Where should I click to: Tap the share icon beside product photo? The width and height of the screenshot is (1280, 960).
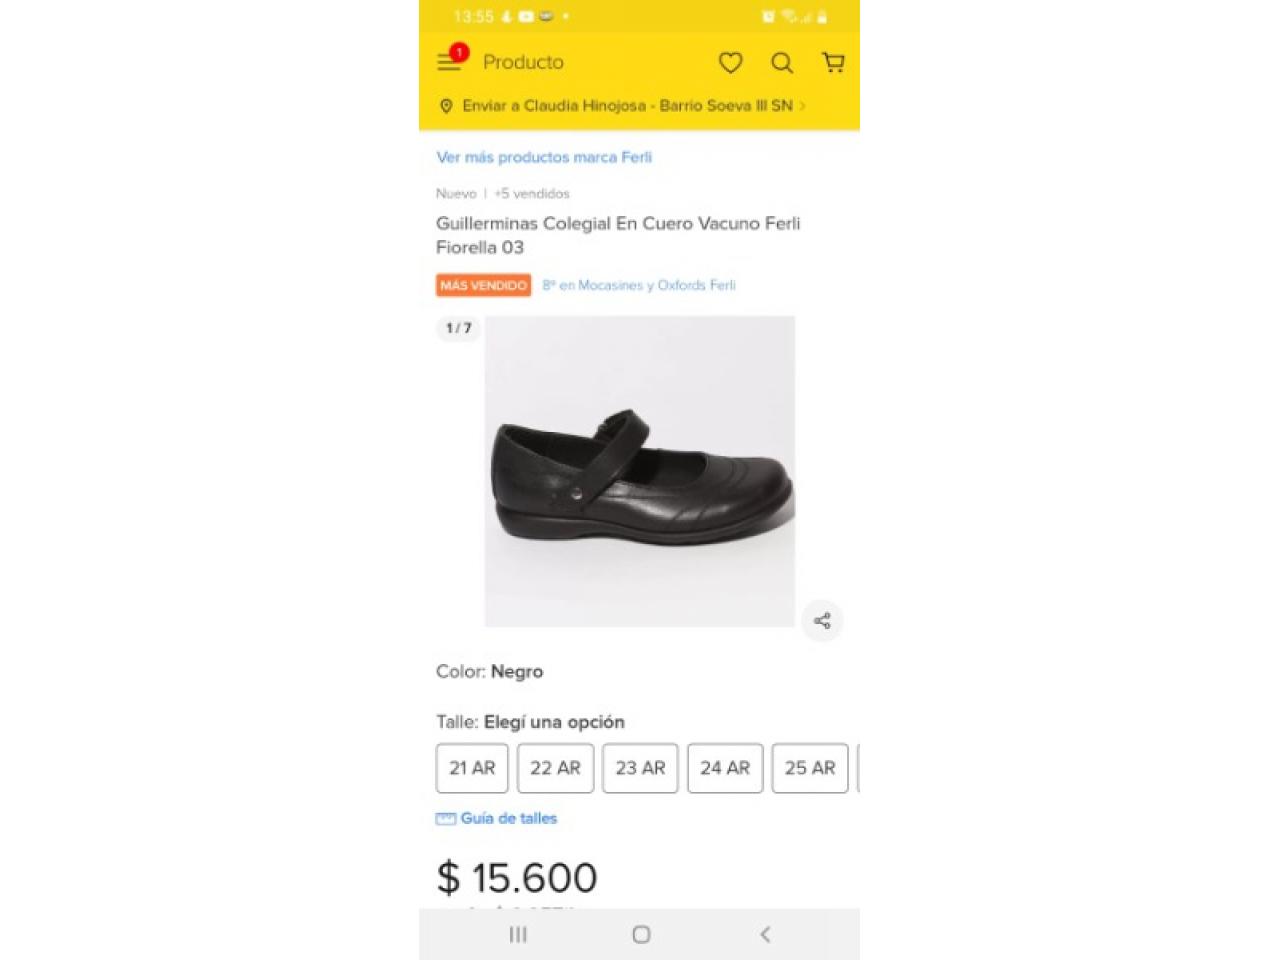click(822, 621)
